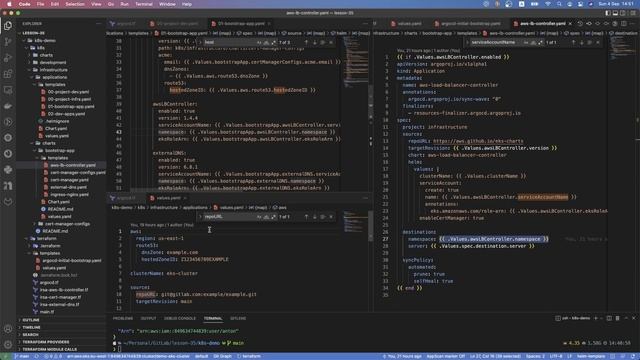Screen dimensions: 640x360
Task: Open the Selection menu in menu bar
Action: [x=75, y=4]
